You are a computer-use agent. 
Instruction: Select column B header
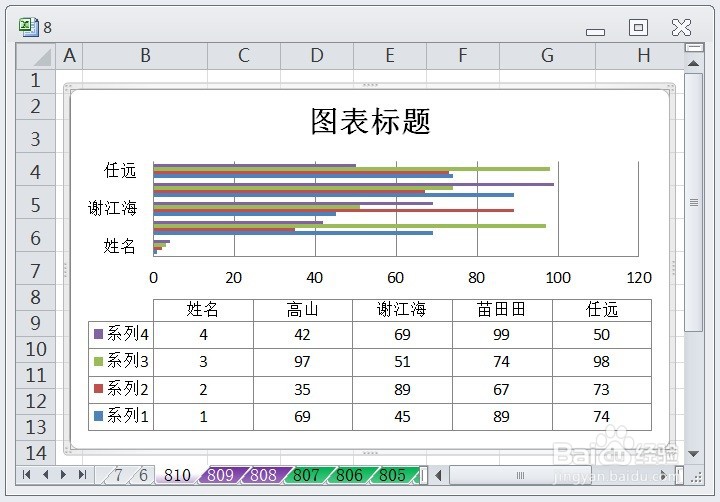[145, 56]
